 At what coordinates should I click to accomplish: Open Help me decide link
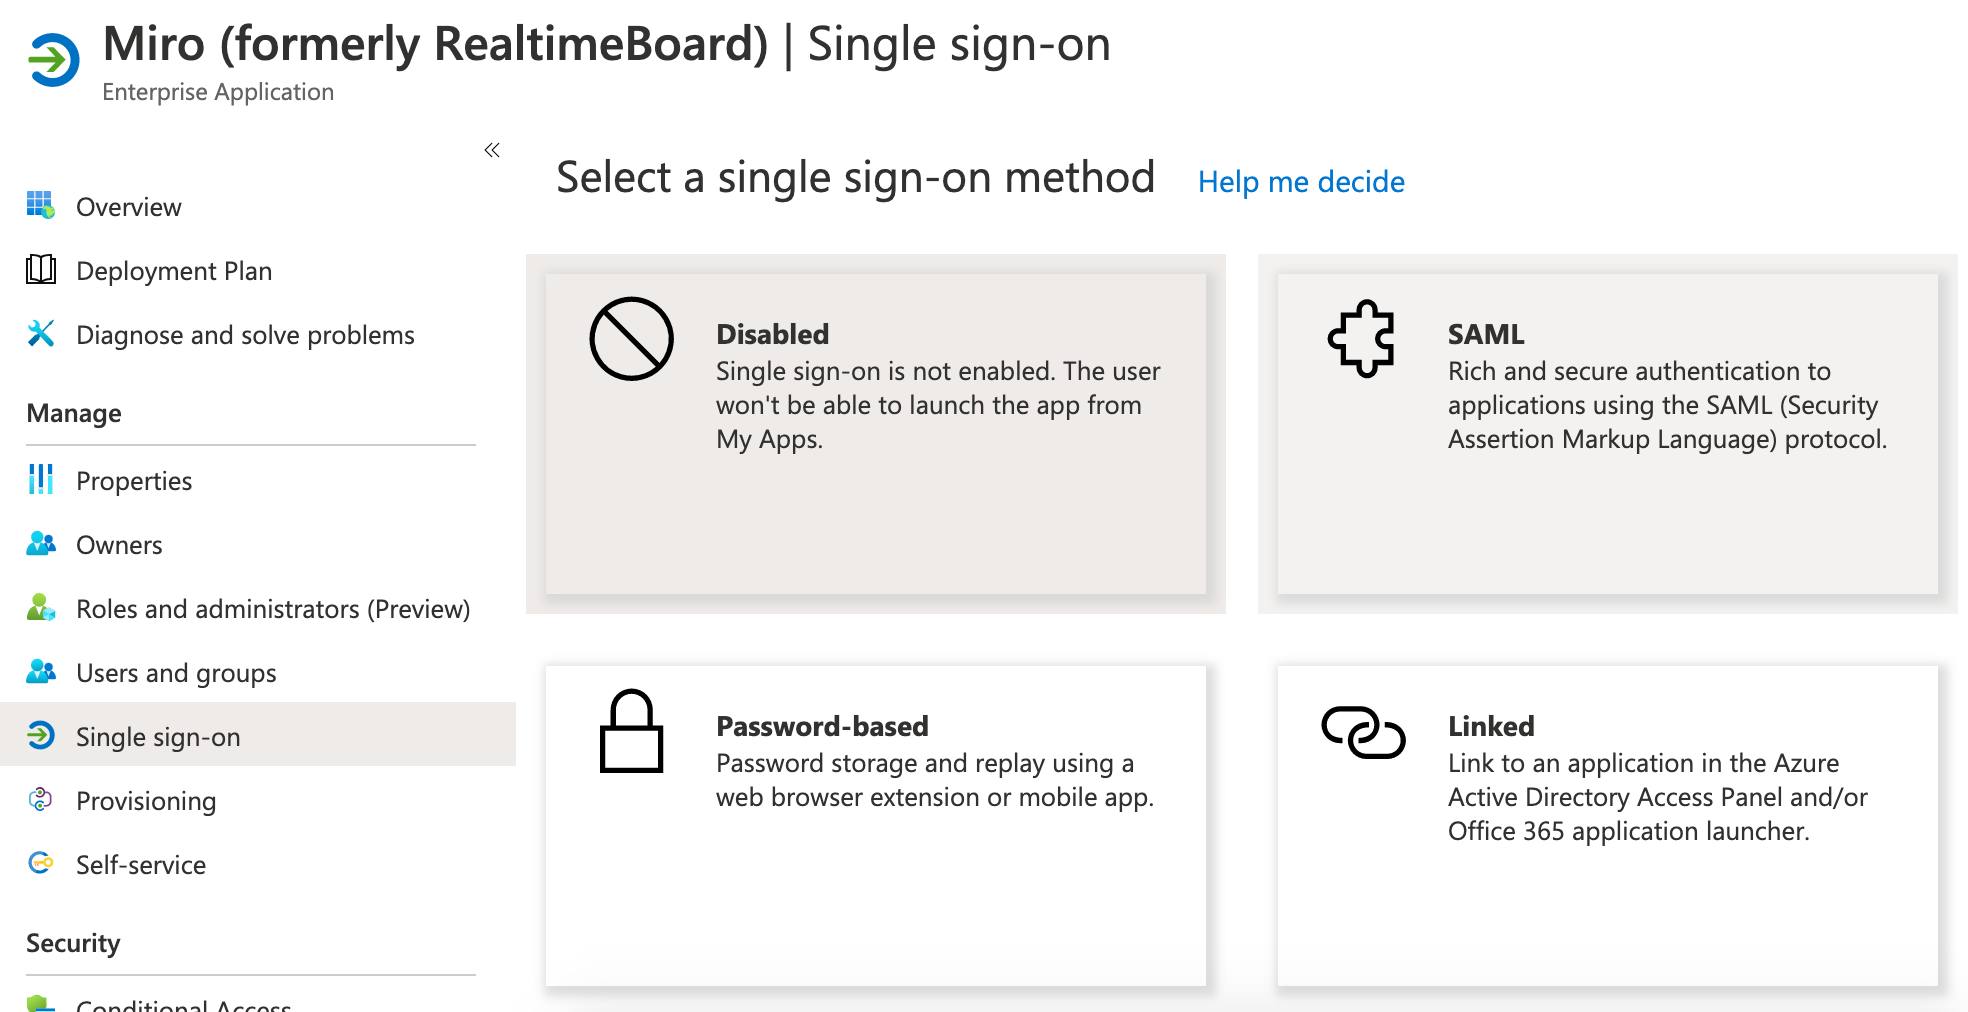(x=1301, y=182)
